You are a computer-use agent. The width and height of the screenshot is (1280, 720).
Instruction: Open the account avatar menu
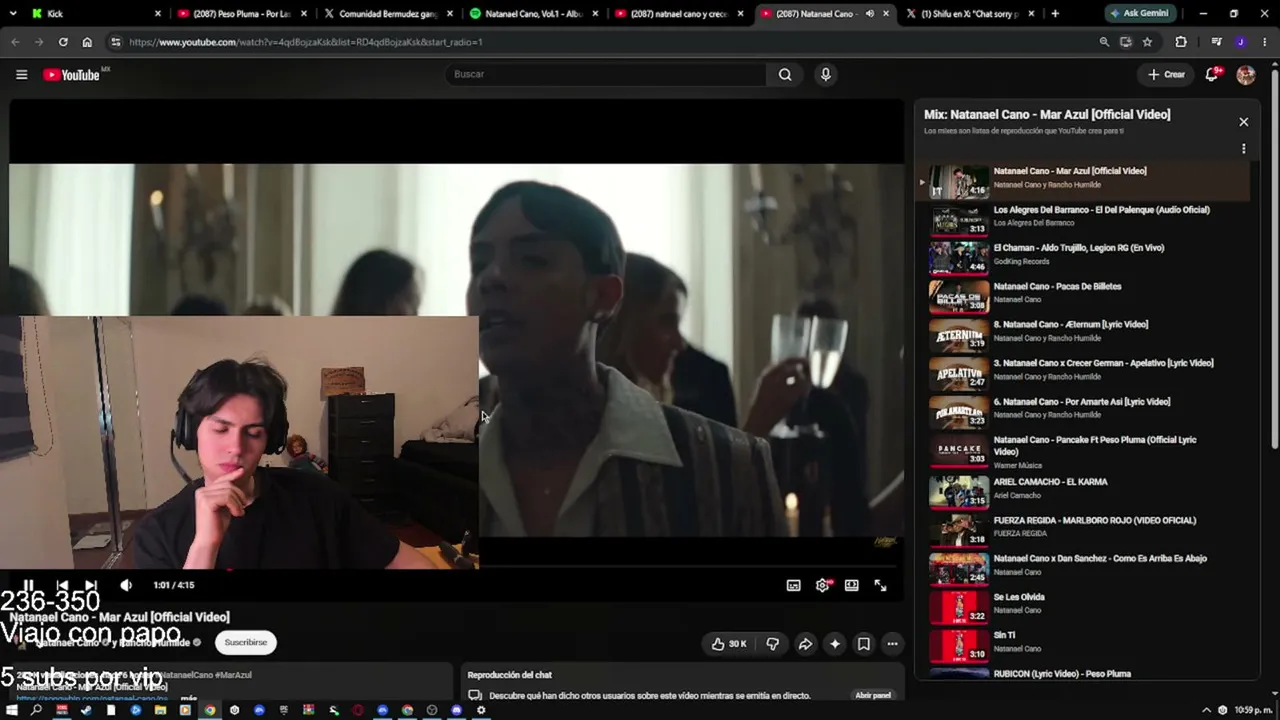[x=1245, y=74]
